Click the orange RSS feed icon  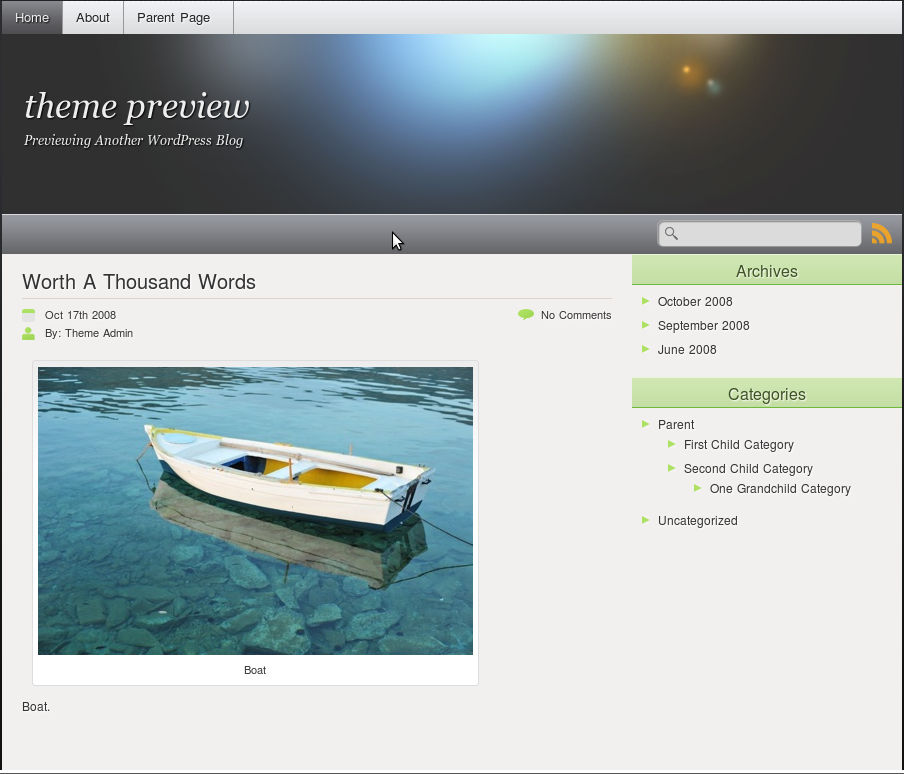click(x=881, y=234)
